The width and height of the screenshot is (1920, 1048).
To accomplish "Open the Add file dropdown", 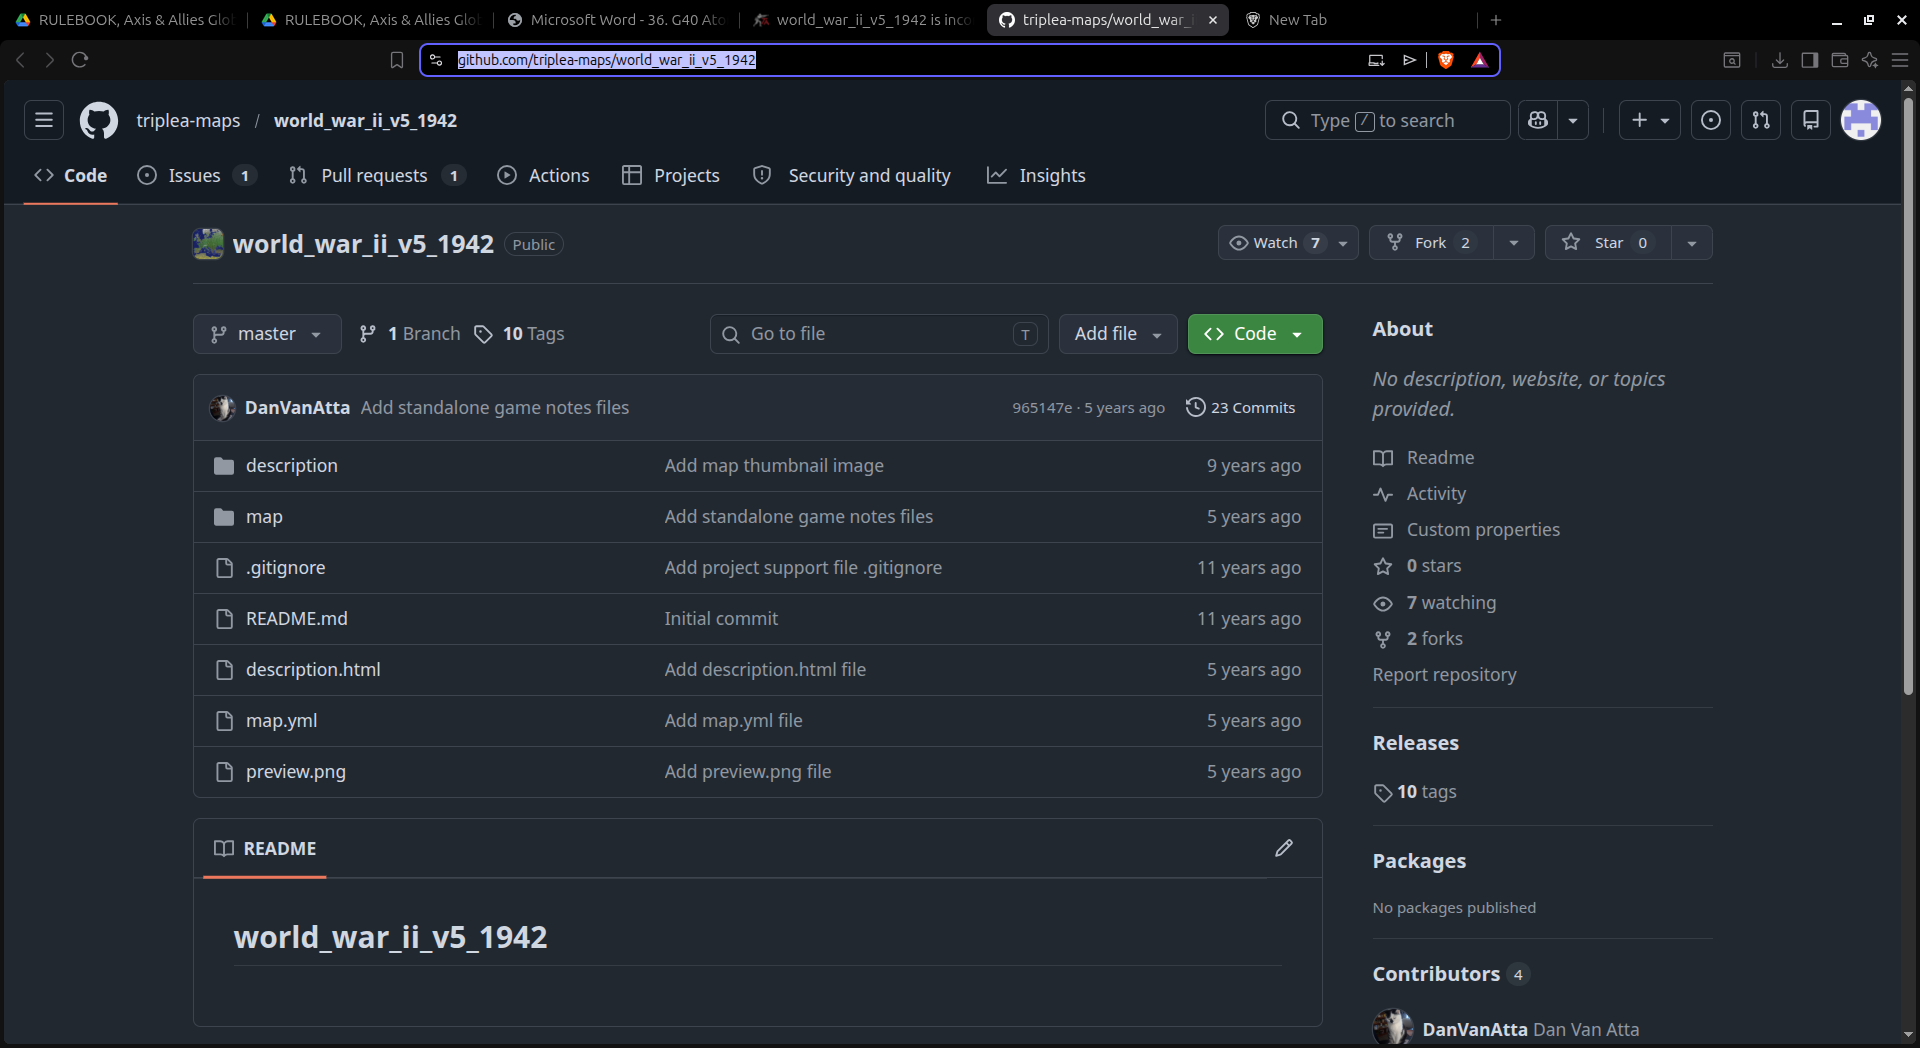I will (1118, 334).
